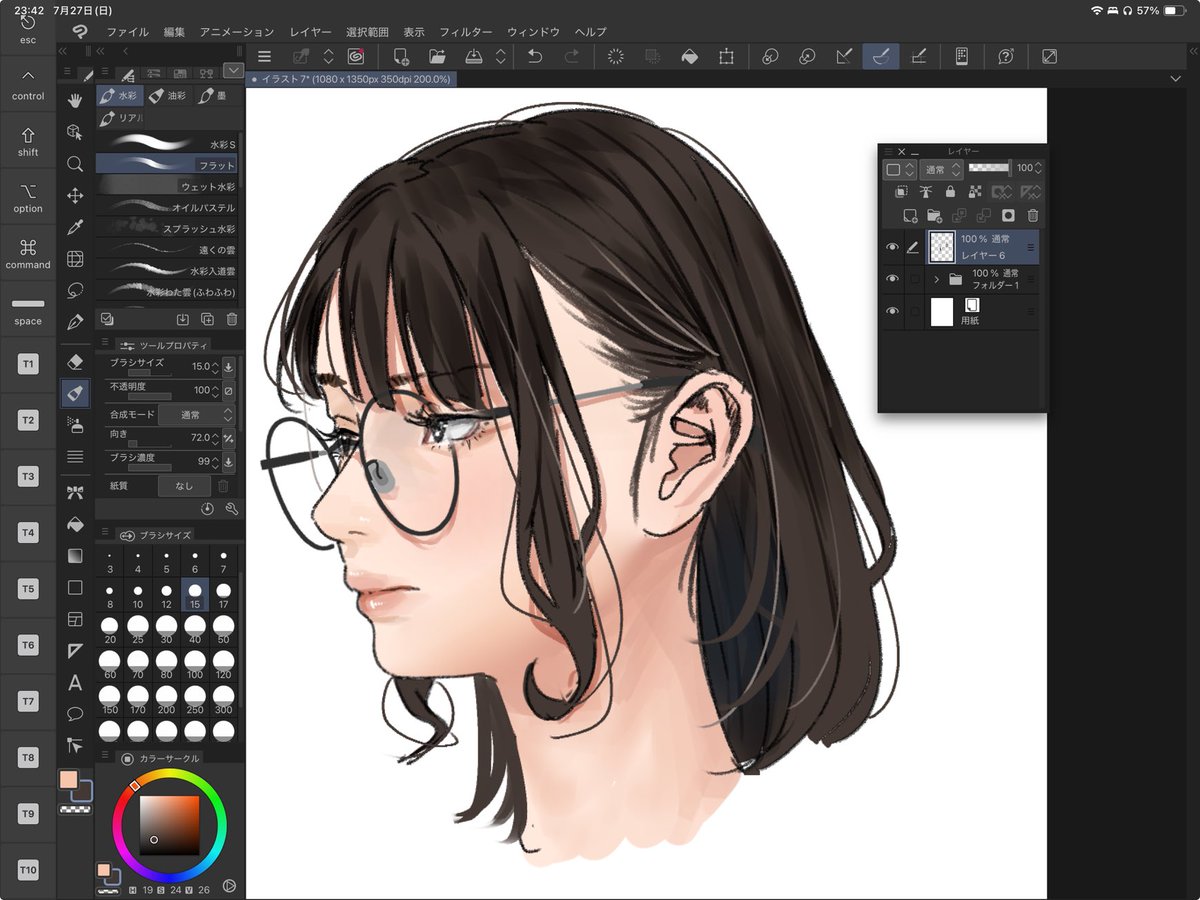Pick brush size 100 preset
Screen dimensions: 1200x900
195,665
